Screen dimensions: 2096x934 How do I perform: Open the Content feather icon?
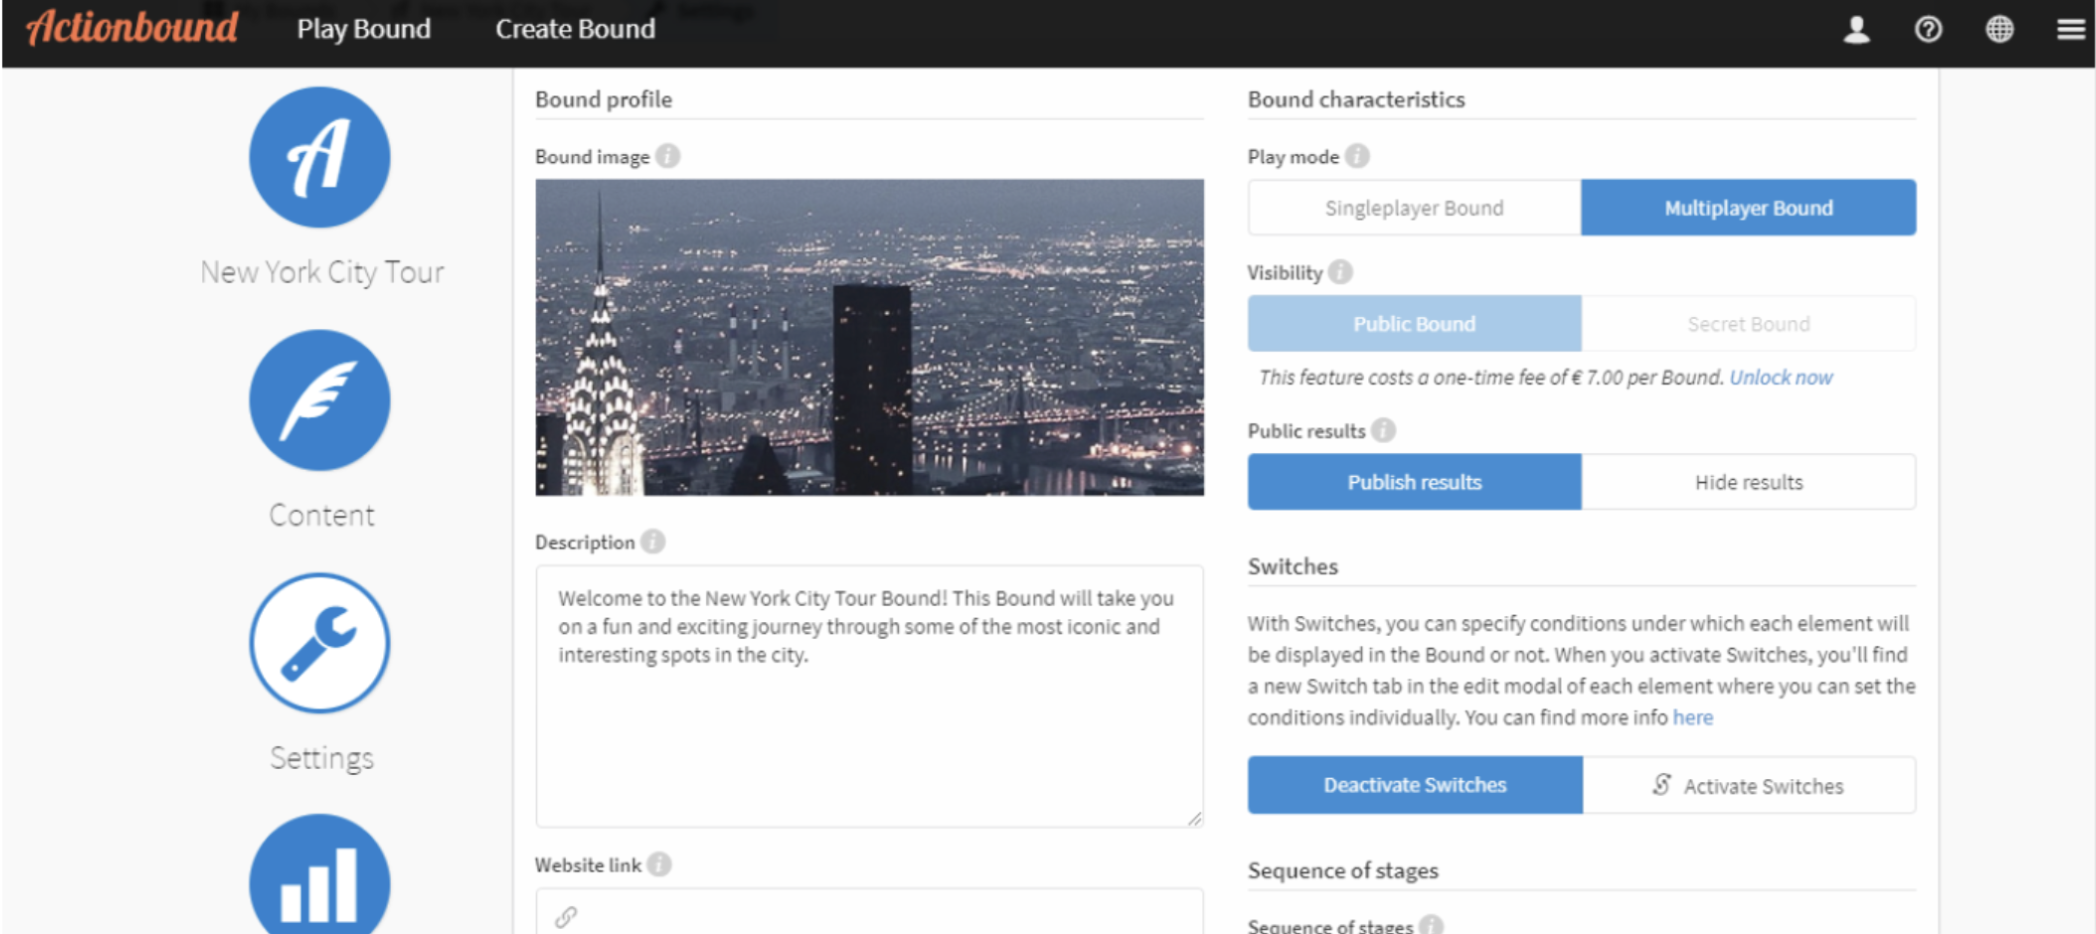tap(320, 400)
